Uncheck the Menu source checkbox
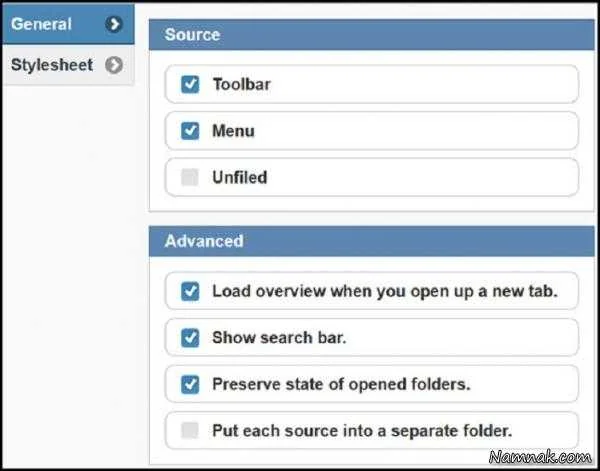The height and width of the screenshot is (471, 600). click(x=190, y=131)
